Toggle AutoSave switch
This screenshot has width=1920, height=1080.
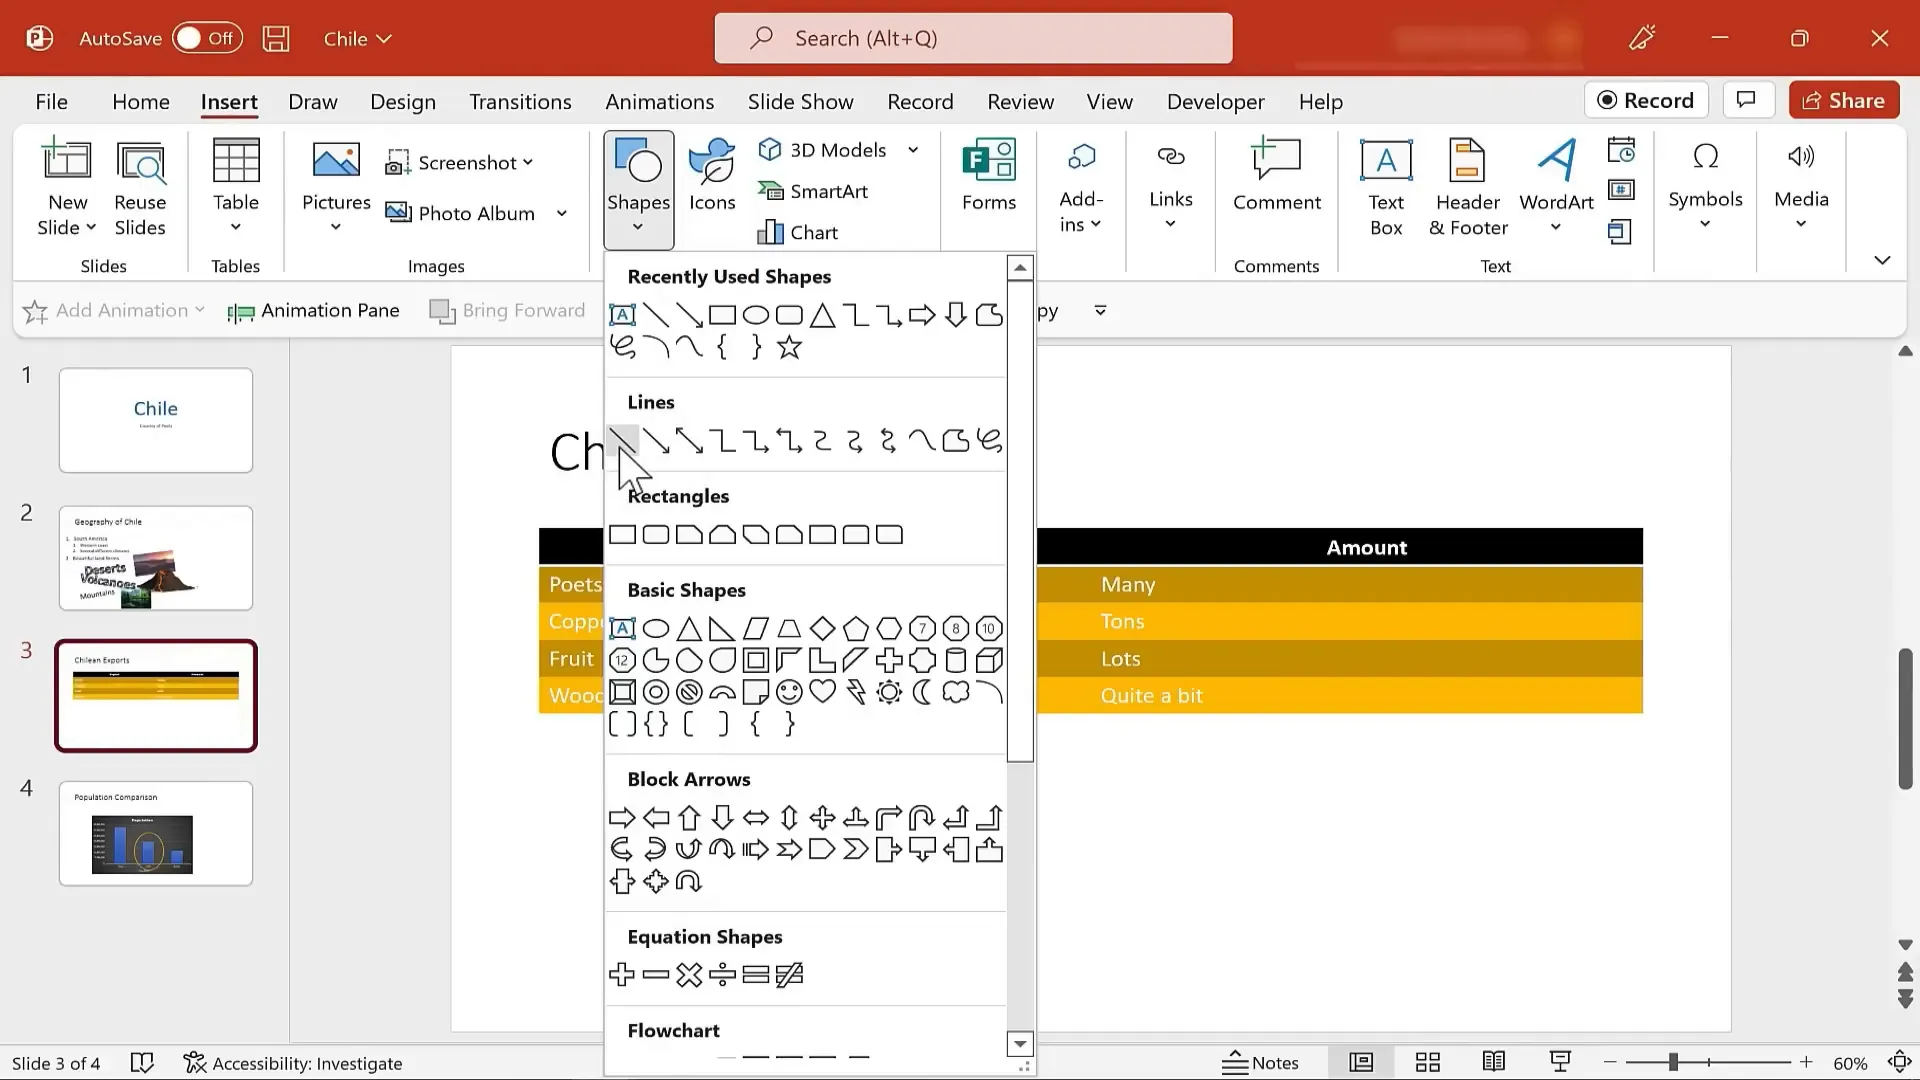(x=207, y=38)
